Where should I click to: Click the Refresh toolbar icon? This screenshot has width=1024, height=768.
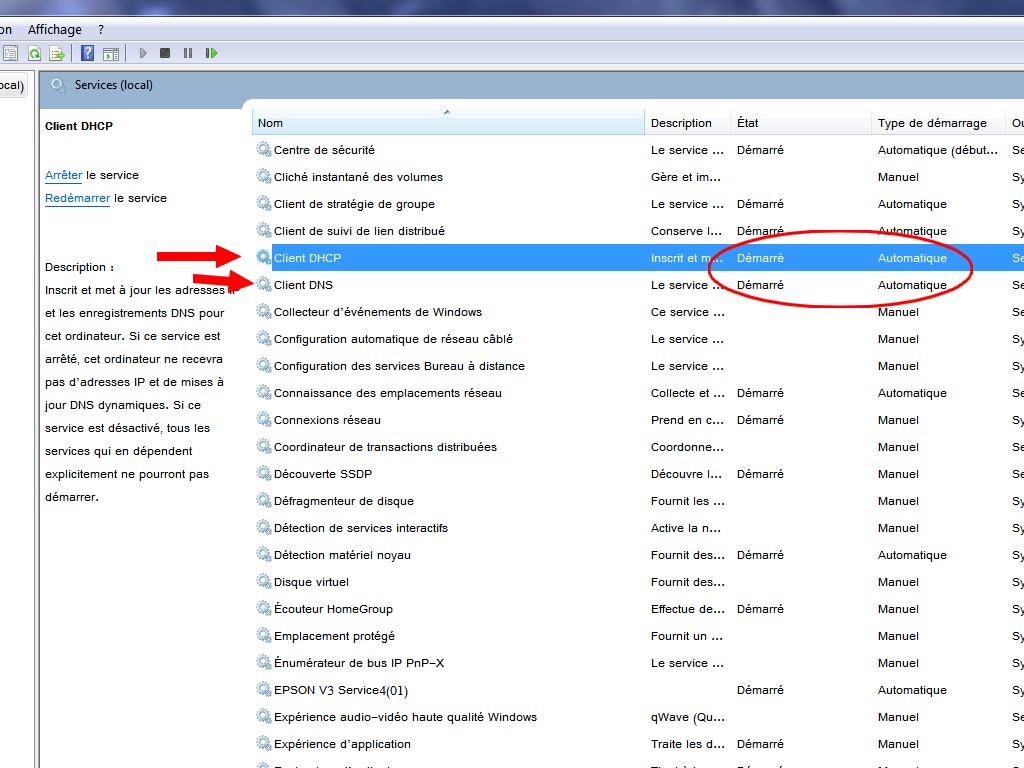[34, 53]
